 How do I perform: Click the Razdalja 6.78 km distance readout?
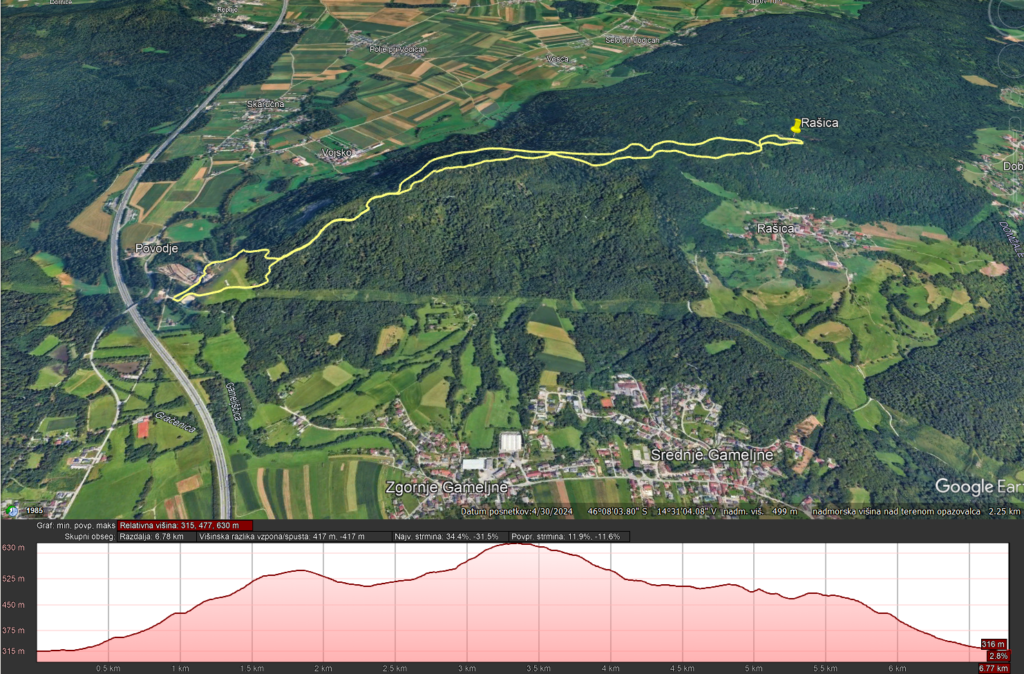point(152,536)
